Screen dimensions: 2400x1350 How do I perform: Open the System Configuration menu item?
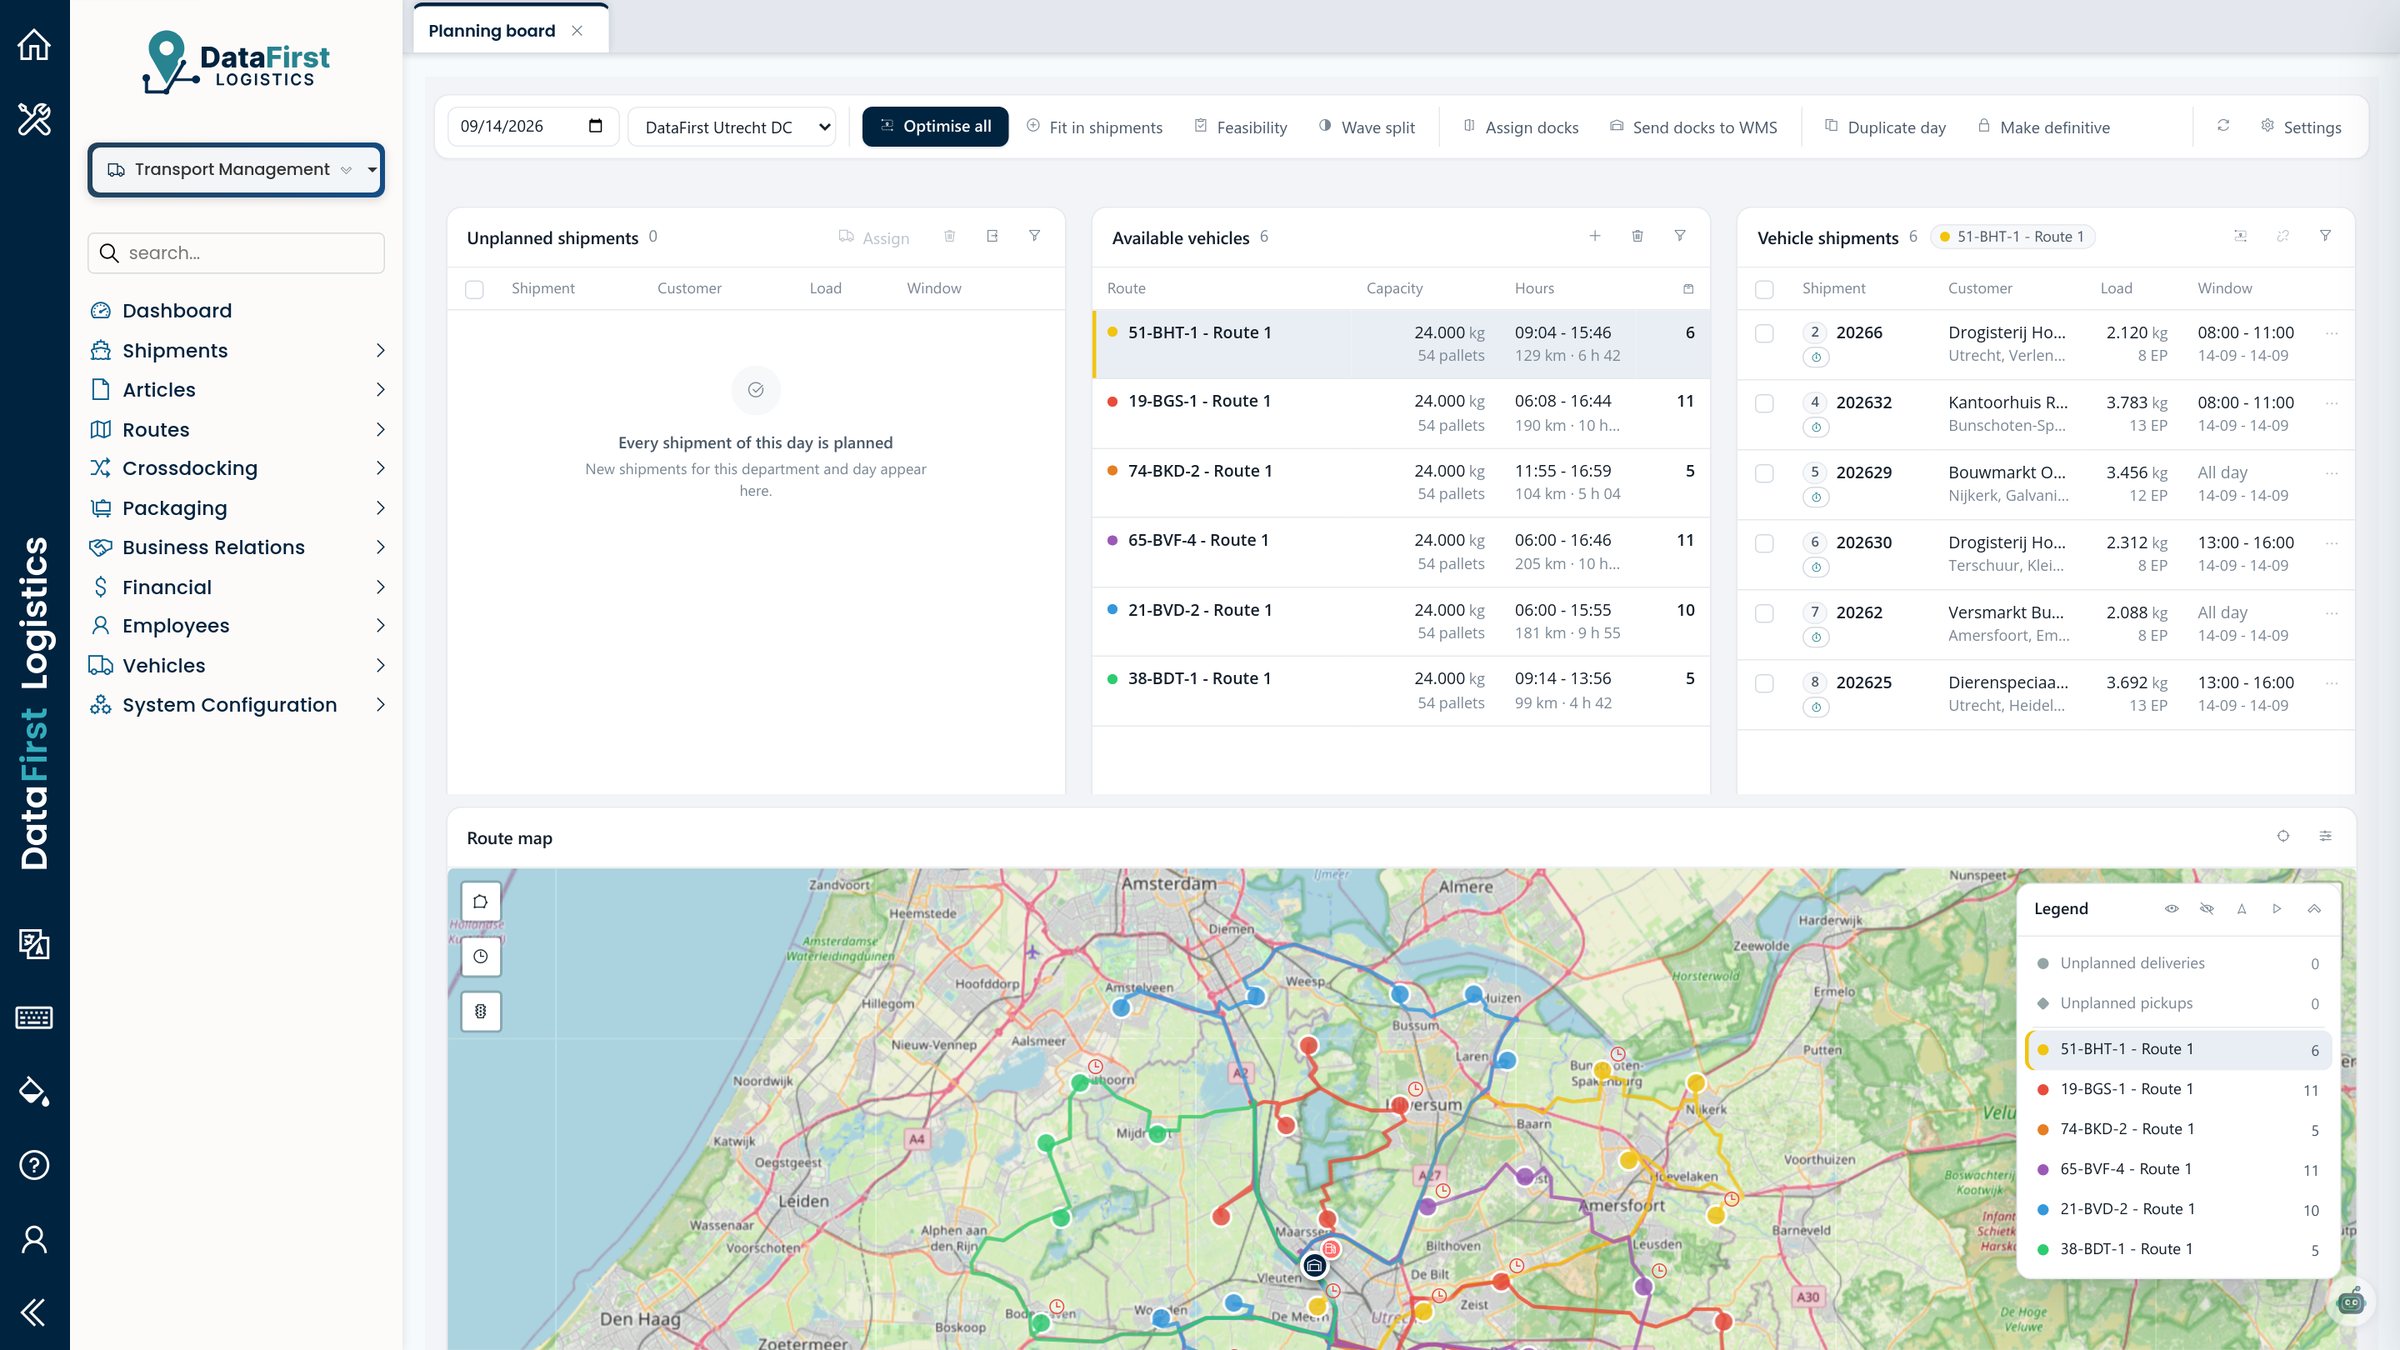coord(238,705)
